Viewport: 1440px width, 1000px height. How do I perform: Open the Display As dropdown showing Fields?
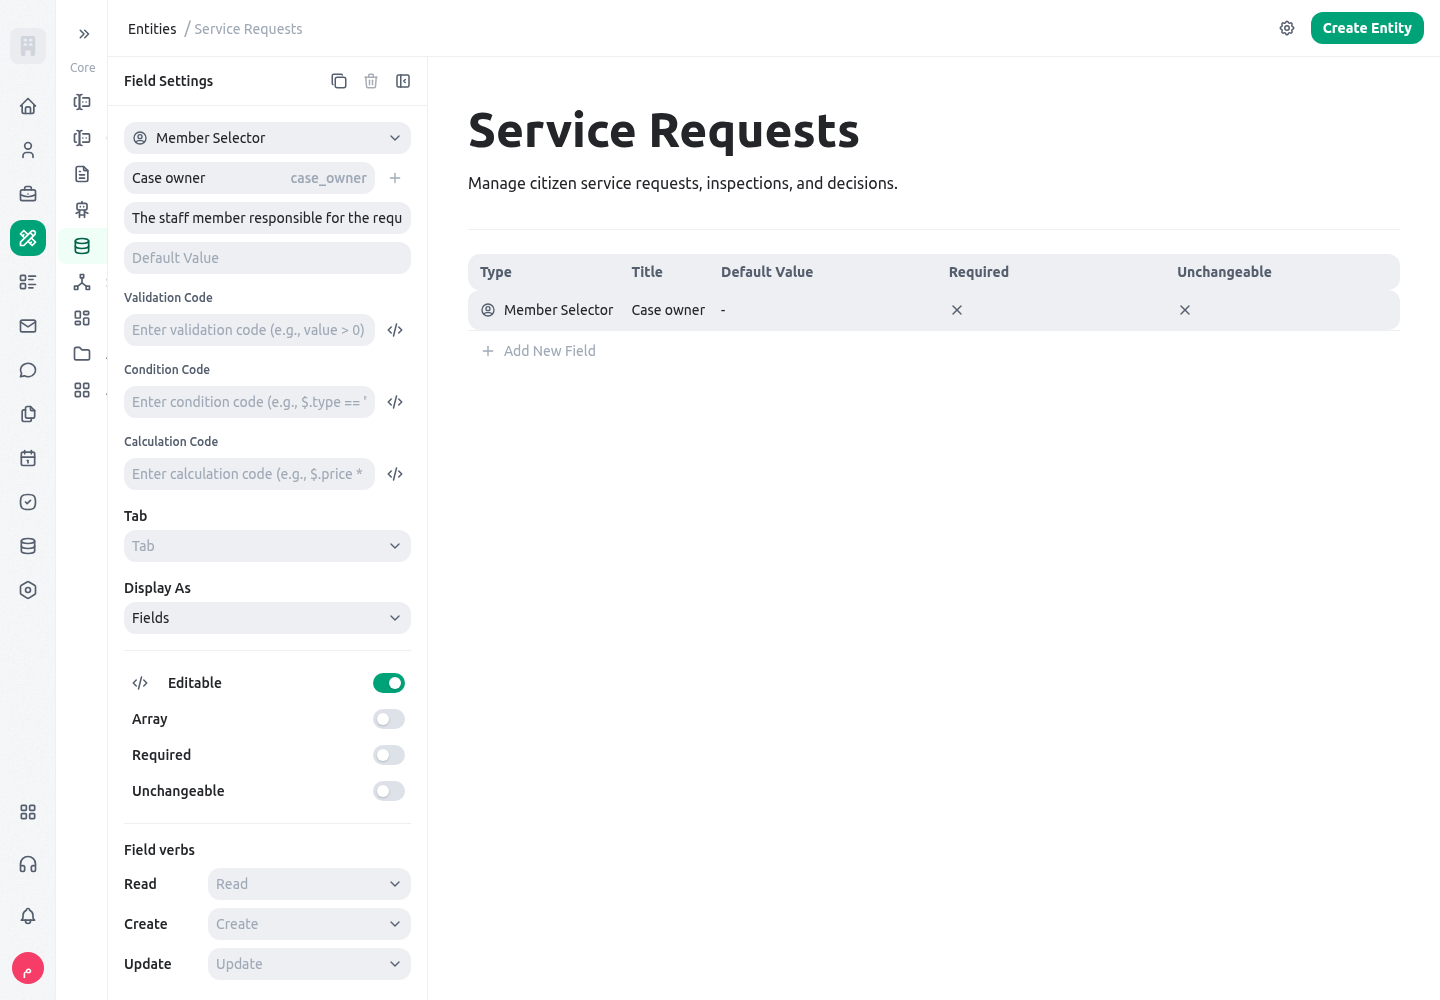tap(267, 618)
